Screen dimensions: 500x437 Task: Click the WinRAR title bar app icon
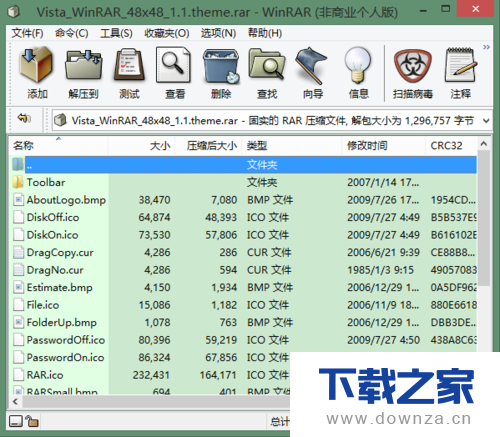tap(14, 12)
